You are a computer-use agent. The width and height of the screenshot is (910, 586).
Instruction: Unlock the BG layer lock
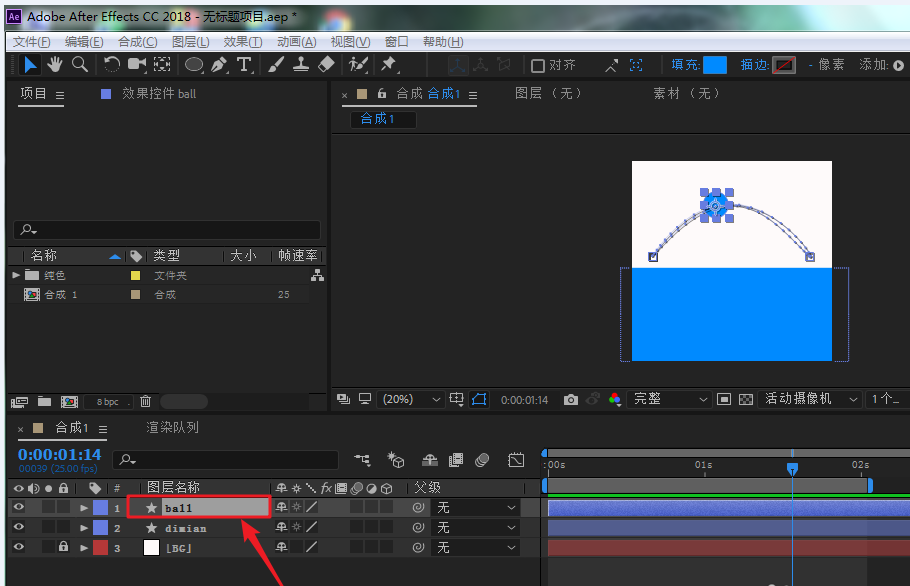coord(63,547)
